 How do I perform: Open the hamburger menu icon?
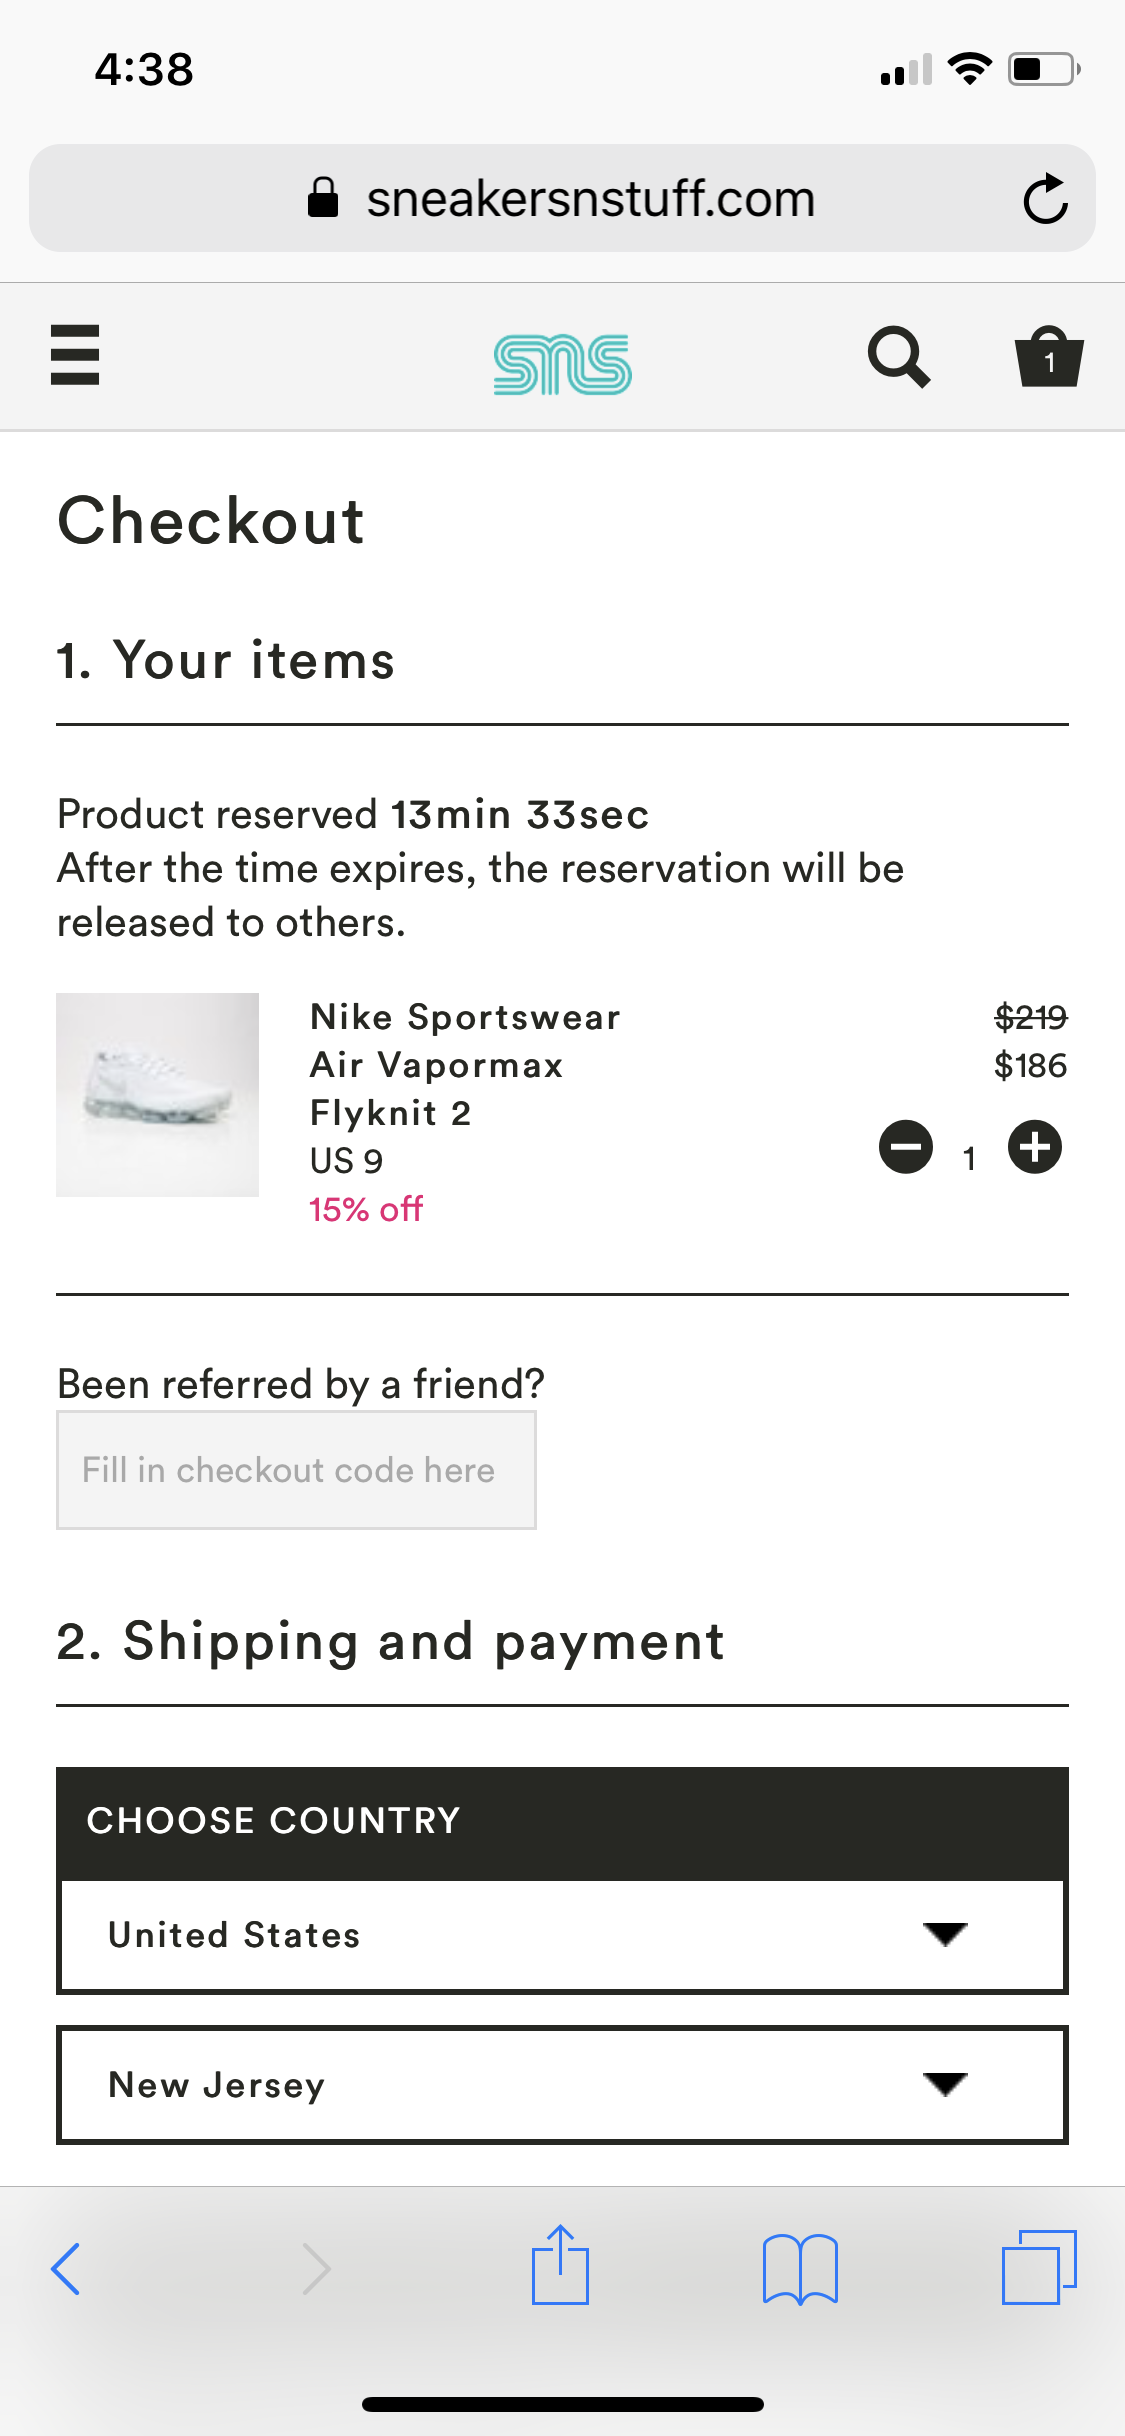(75, 355)
